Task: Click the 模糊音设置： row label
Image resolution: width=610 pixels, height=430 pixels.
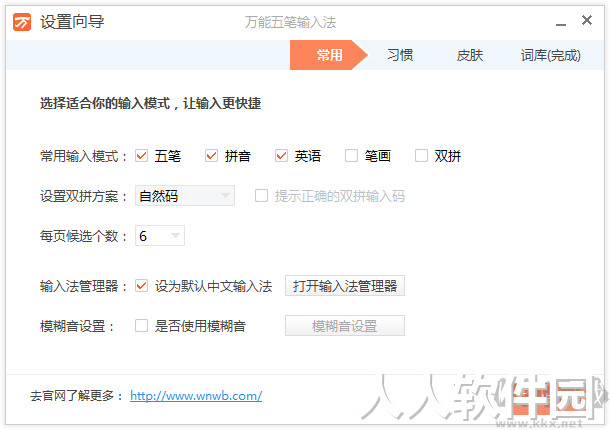Action: 77,326
